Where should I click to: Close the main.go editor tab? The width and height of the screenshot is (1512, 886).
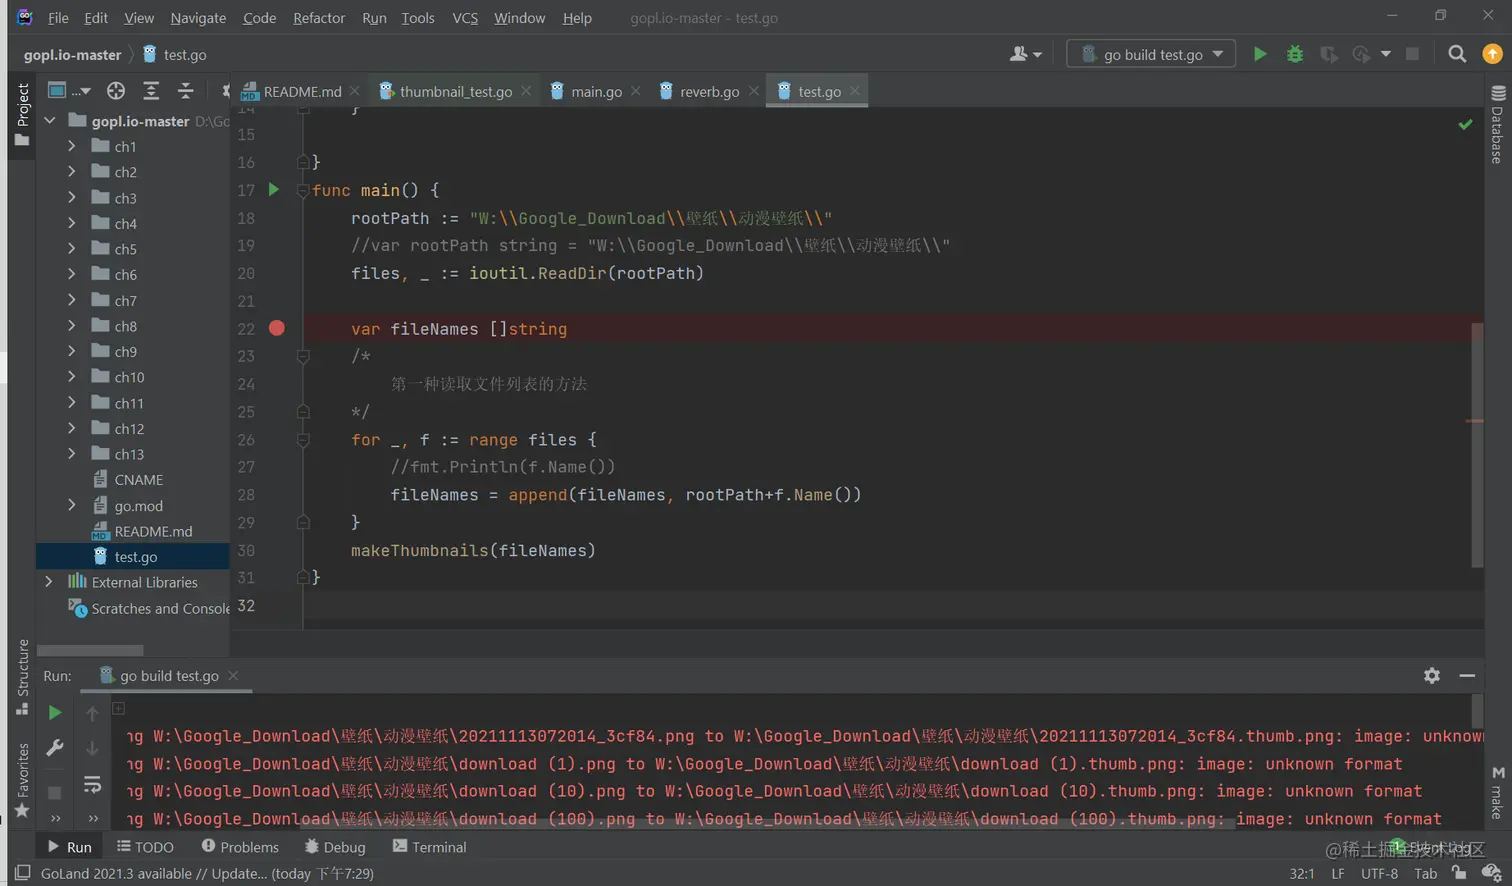[x=635, y=91]
